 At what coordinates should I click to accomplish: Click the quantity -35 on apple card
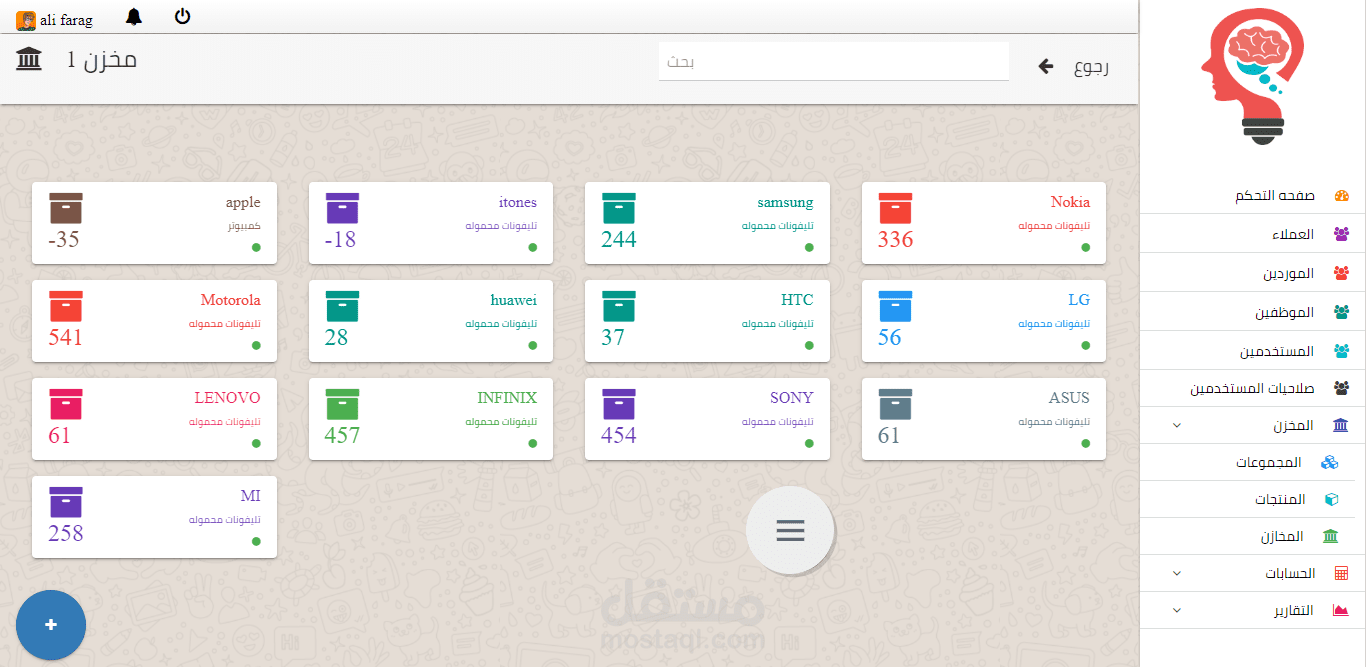pos(64,240)
